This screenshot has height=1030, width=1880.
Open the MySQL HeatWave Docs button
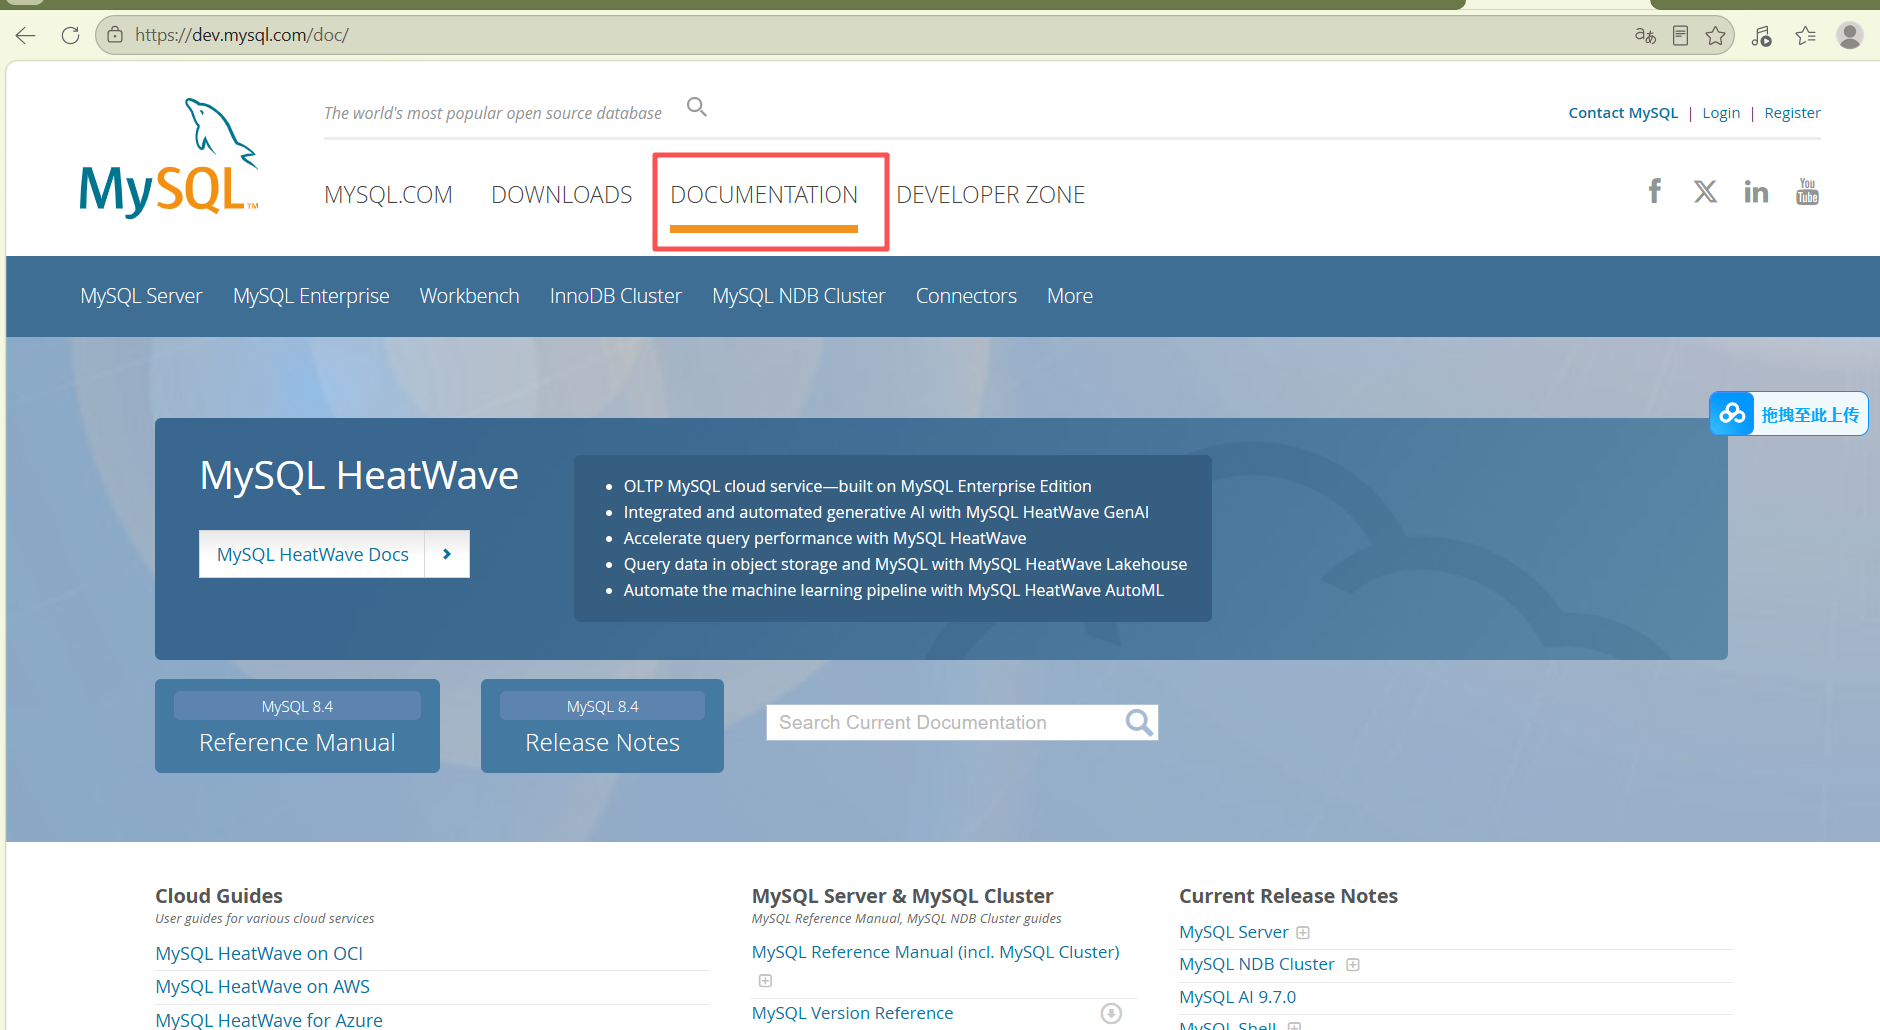(x=312, y=554)
